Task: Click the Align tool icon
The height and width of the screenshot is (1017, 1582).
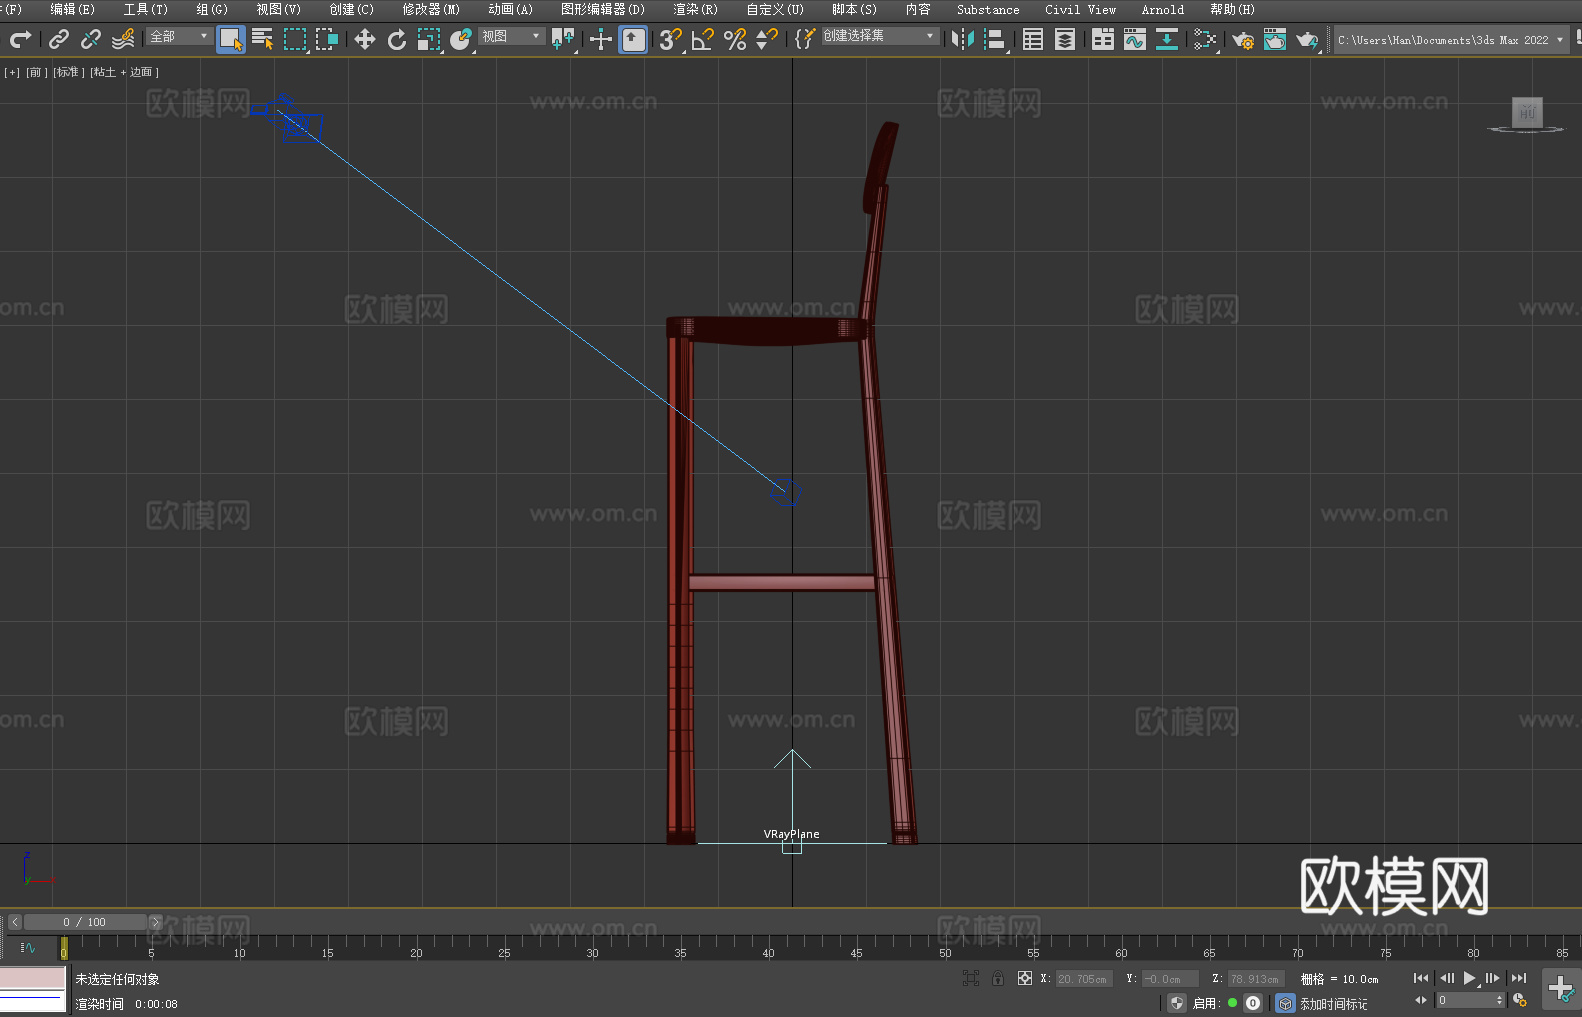Action: (x=995, y=39)
